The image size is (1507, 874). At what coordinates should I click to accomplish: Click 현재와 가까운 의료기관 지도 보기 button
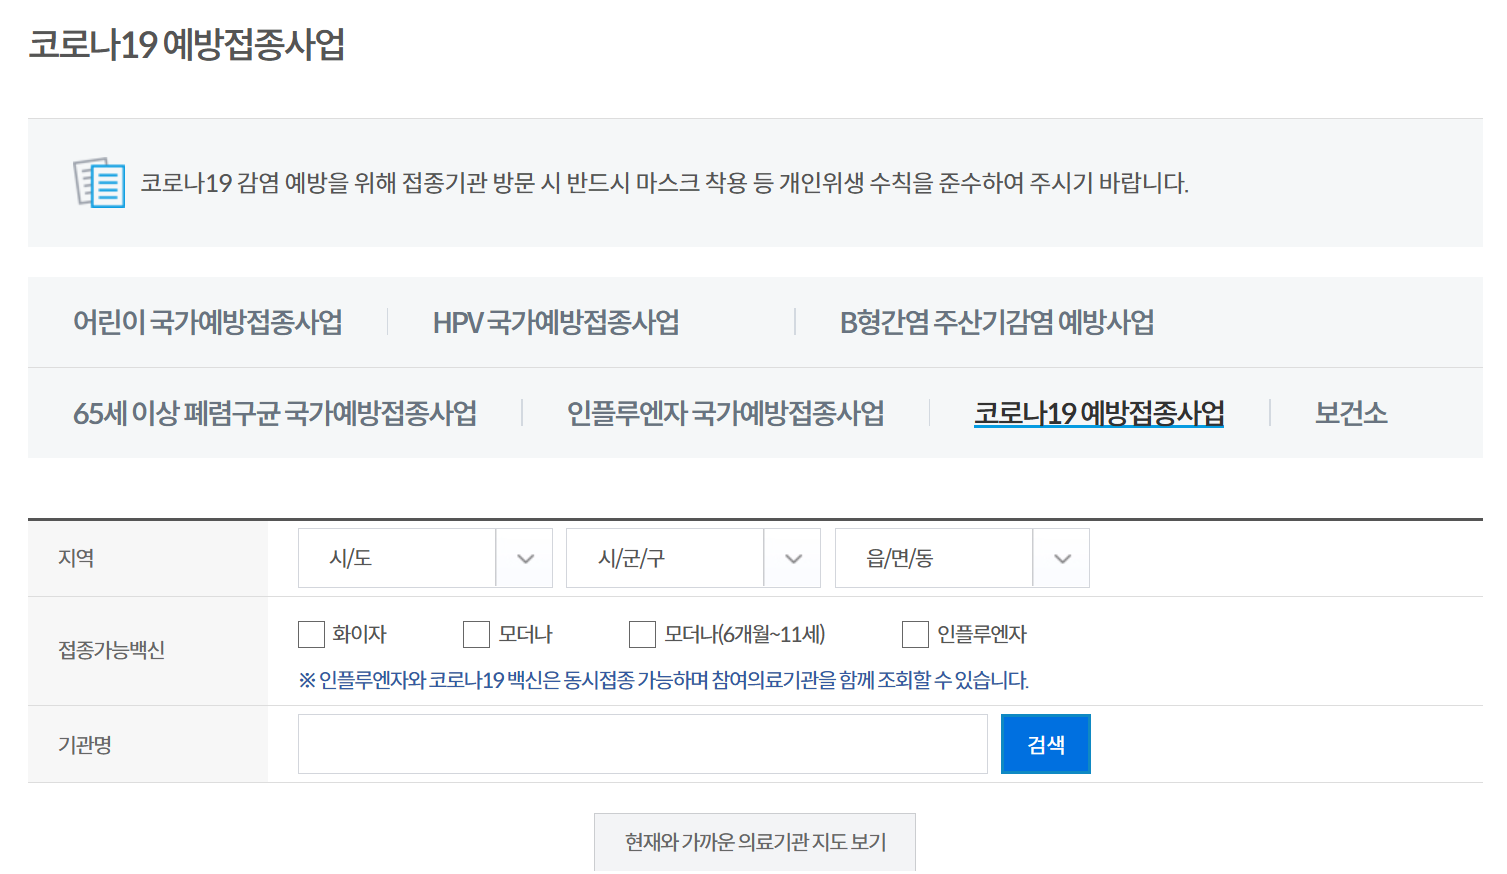754,842
